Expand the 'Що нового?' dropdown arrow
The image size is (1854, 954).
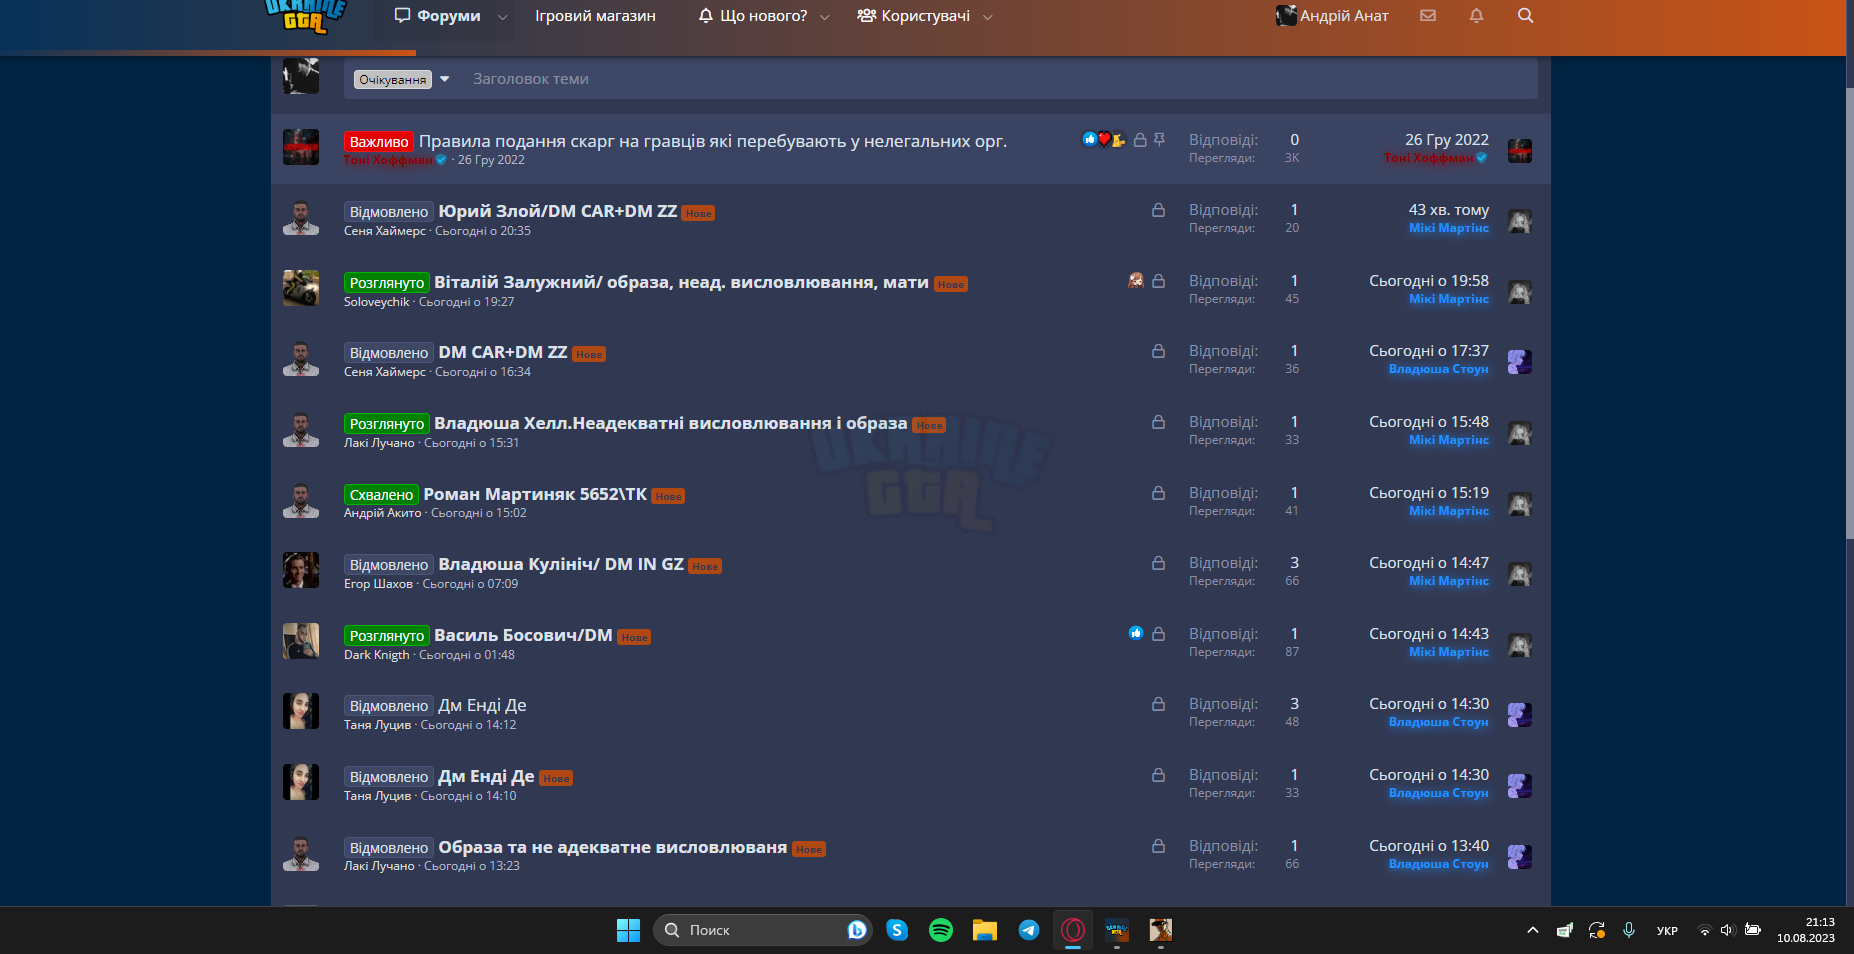click(x=825, y=17)
